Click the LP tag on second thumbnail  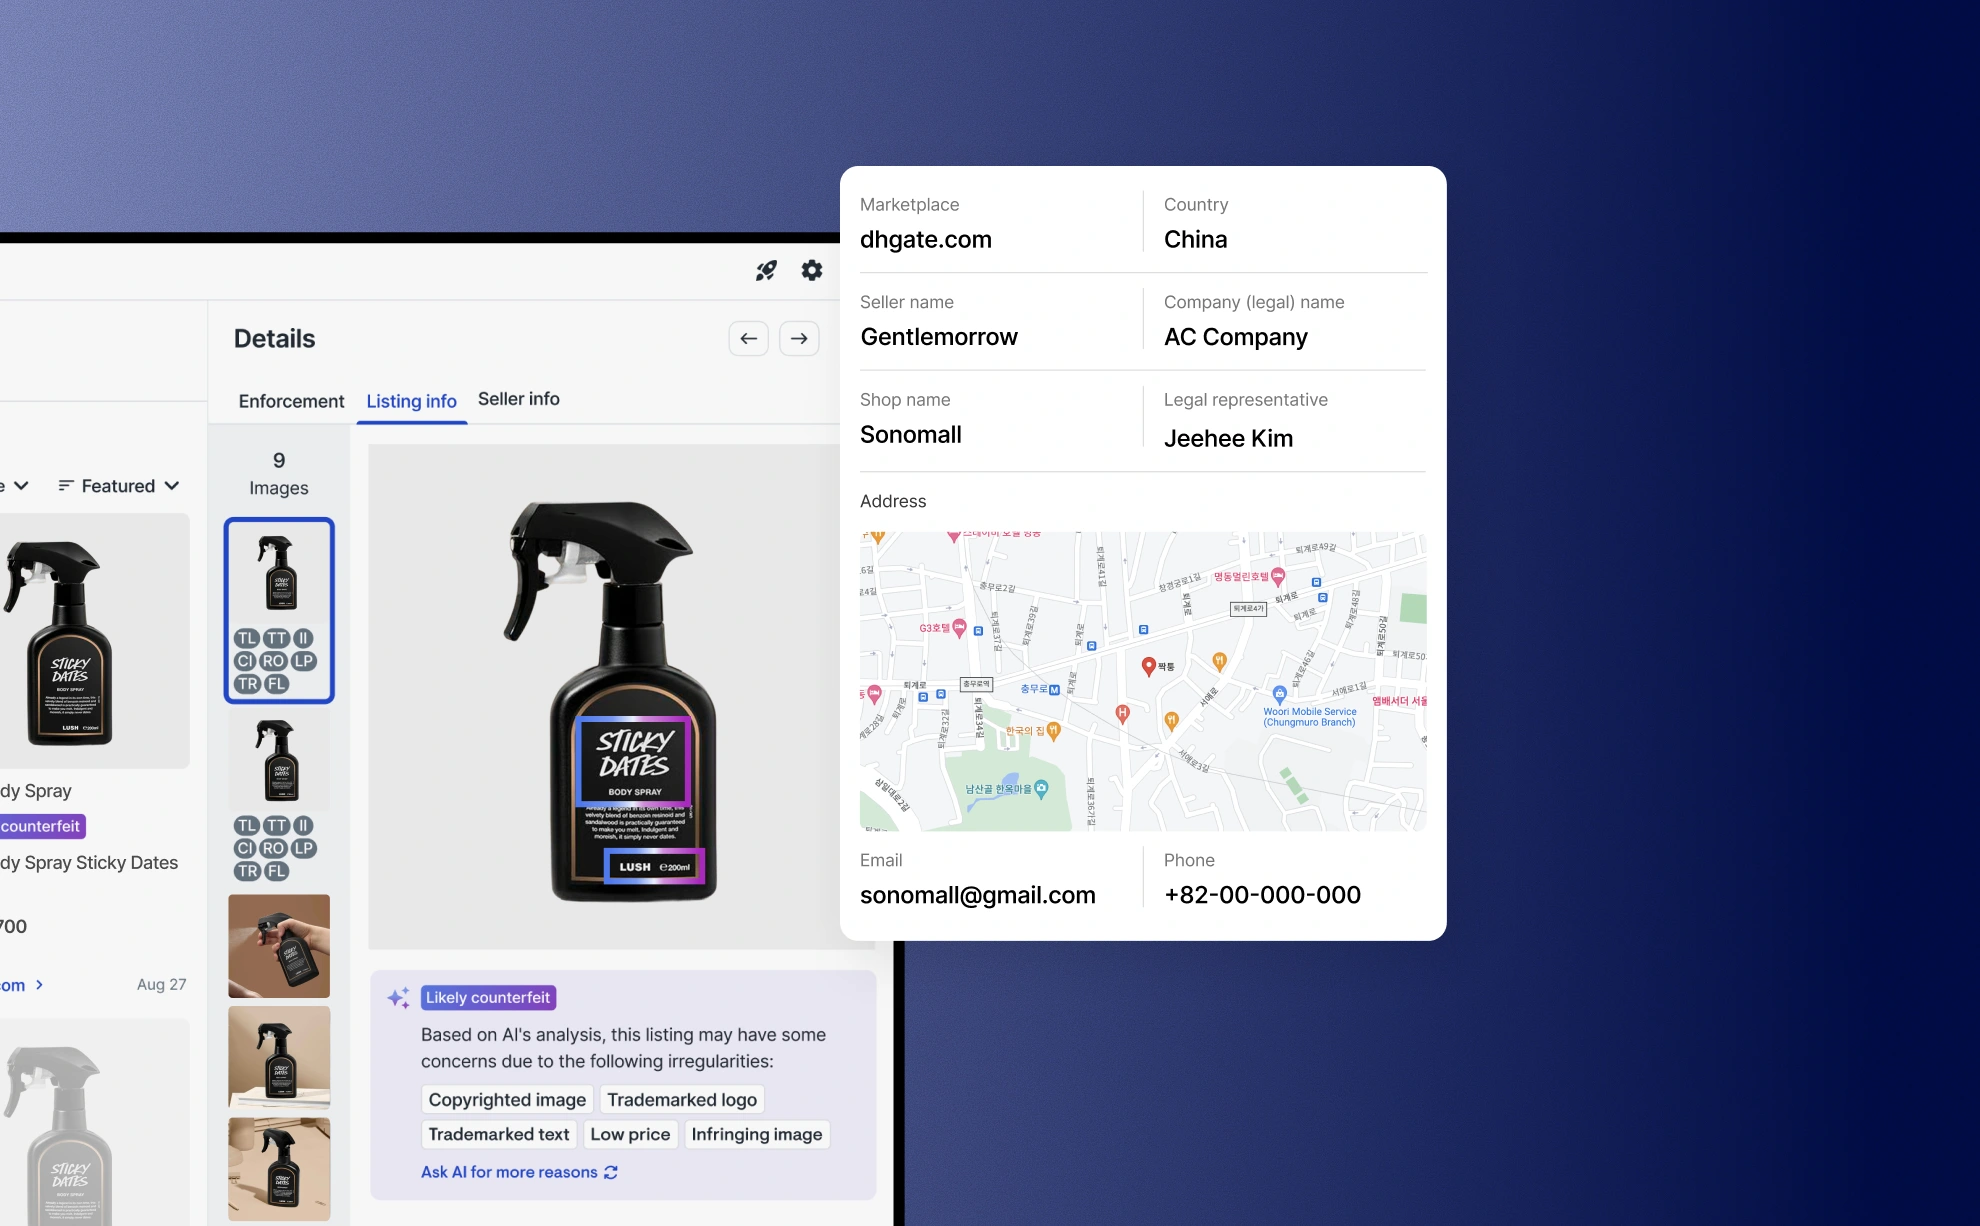(x=304, y=848)
